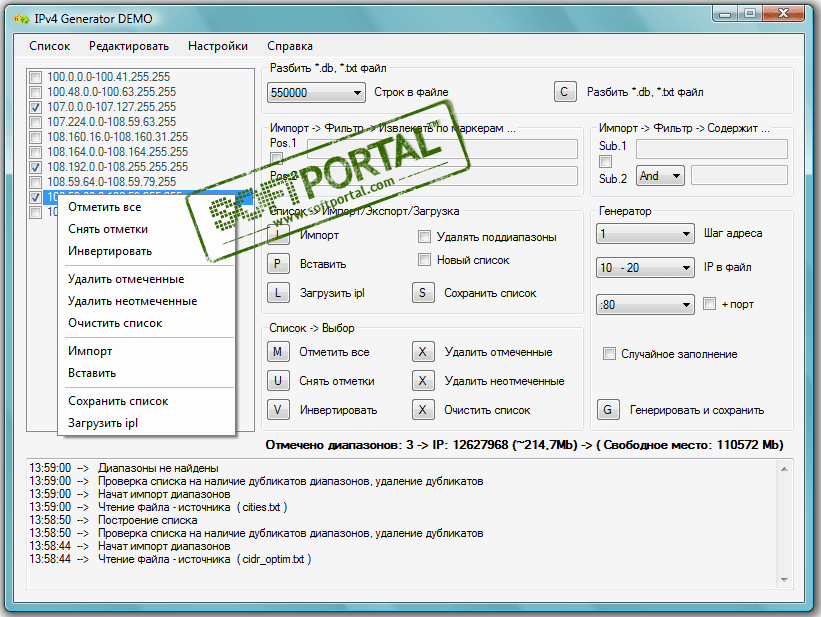This screenshot has width=821, height=617.
Task: Open the Редактировать menu
Action: (129, 46)
